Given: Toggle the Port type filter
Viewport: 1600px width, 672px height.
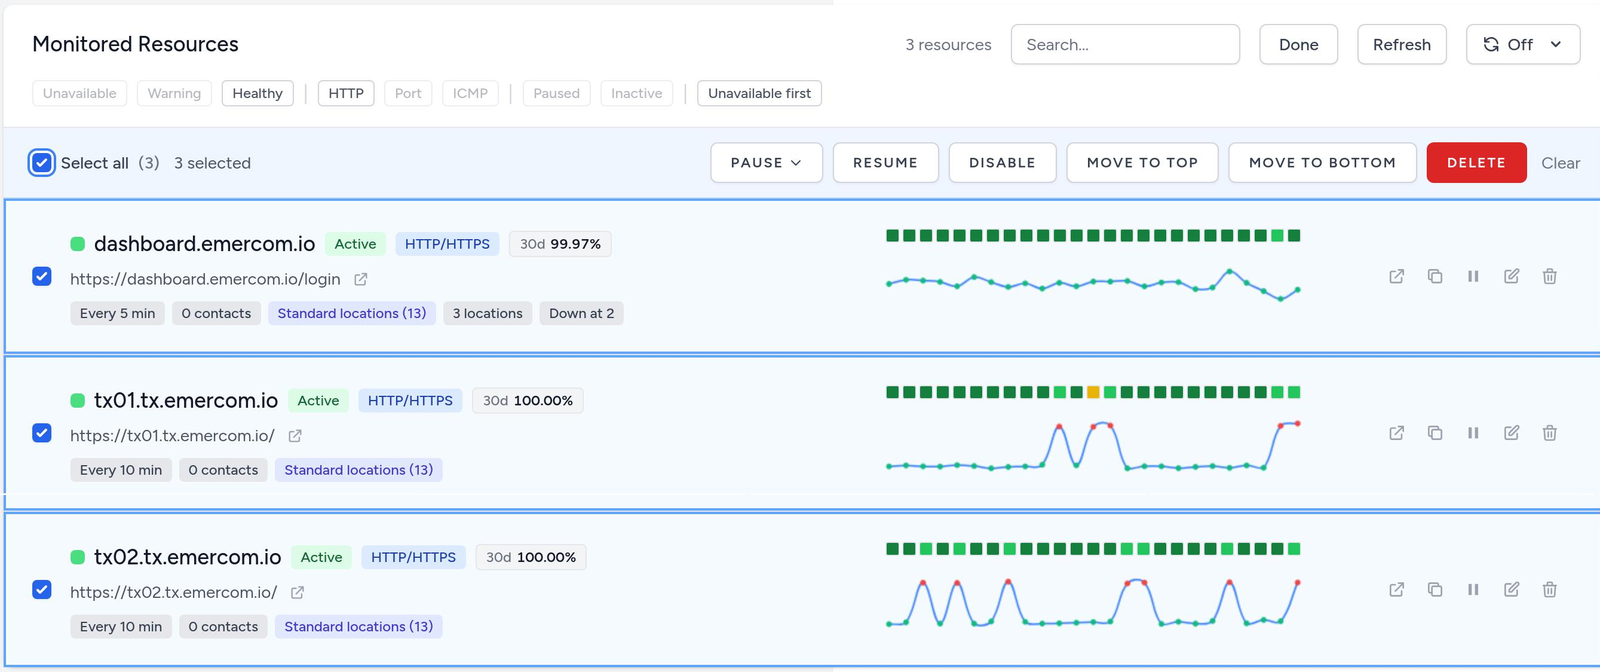Looking at the screenshot, I should (x=408, y=93).
